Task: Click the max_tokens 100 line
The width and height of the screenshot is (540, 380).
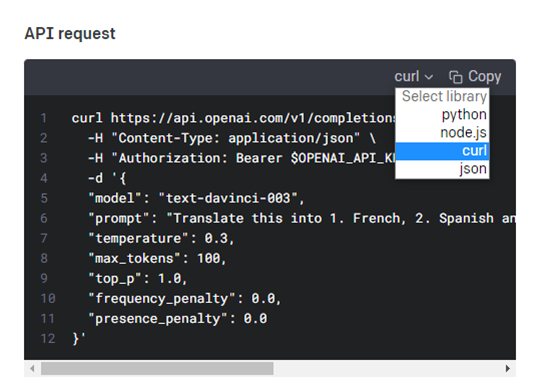Action: coord(157,258)
